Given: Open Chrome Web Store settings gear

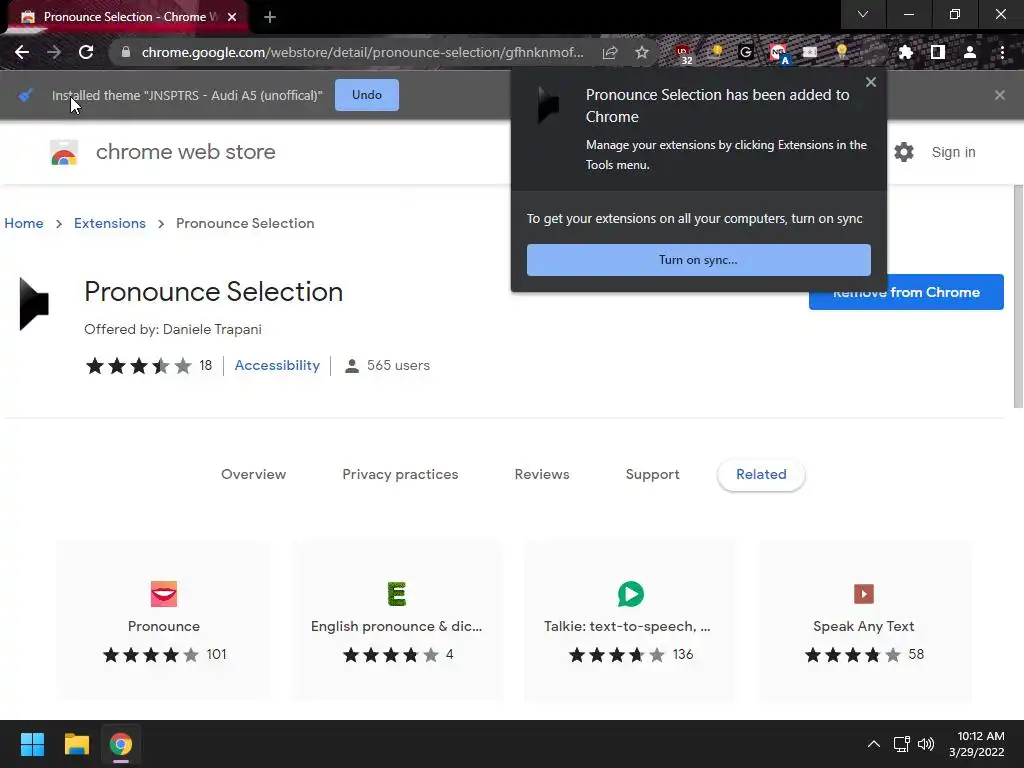Looking at the screenshot, I should pyautogui.click(x=904, y=152).
